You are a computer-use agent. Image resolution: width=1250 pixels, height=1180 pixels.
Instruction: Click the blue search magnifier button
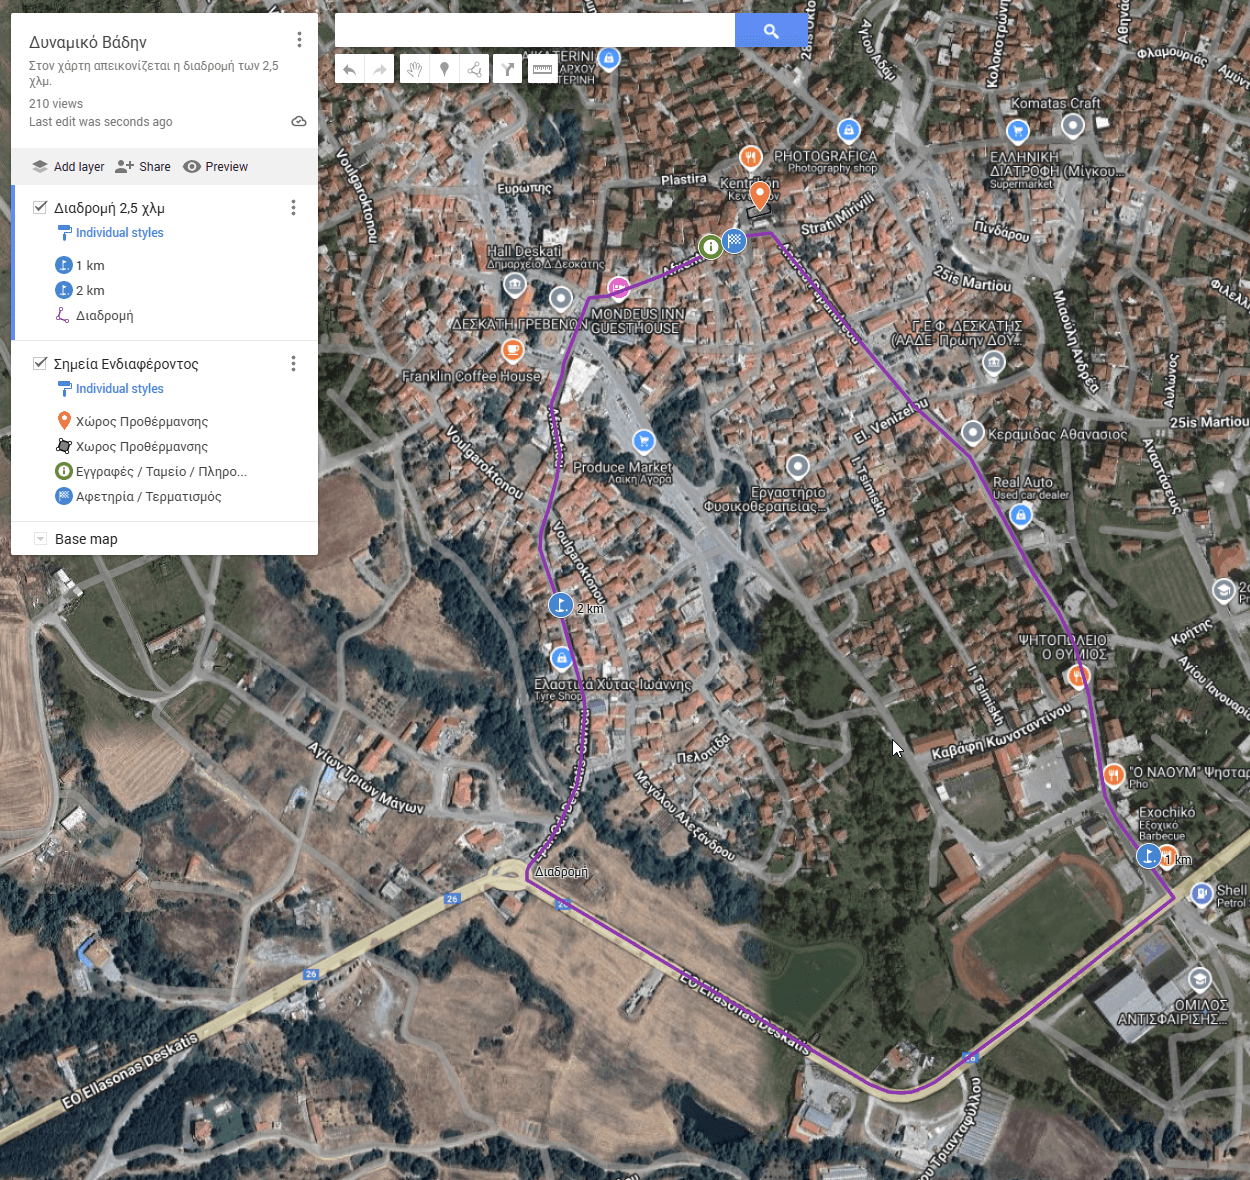[770, 31]
